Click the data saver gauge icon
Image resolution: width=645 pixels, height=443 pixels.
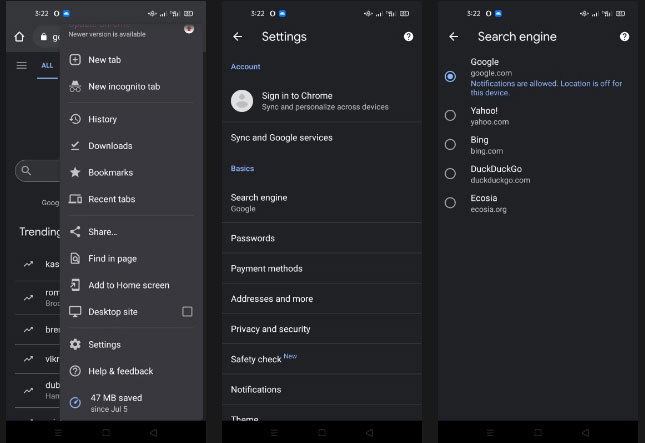(75, 402)
